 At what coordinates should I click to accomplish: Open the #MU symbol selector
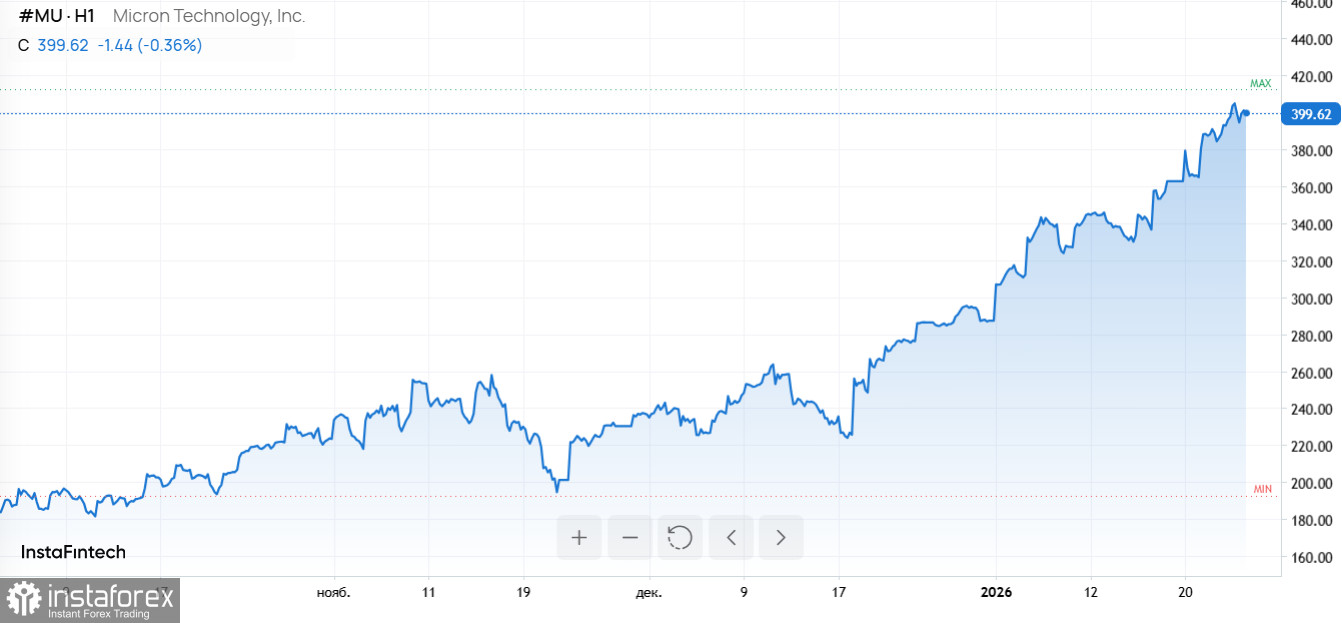tap(42, 16)
